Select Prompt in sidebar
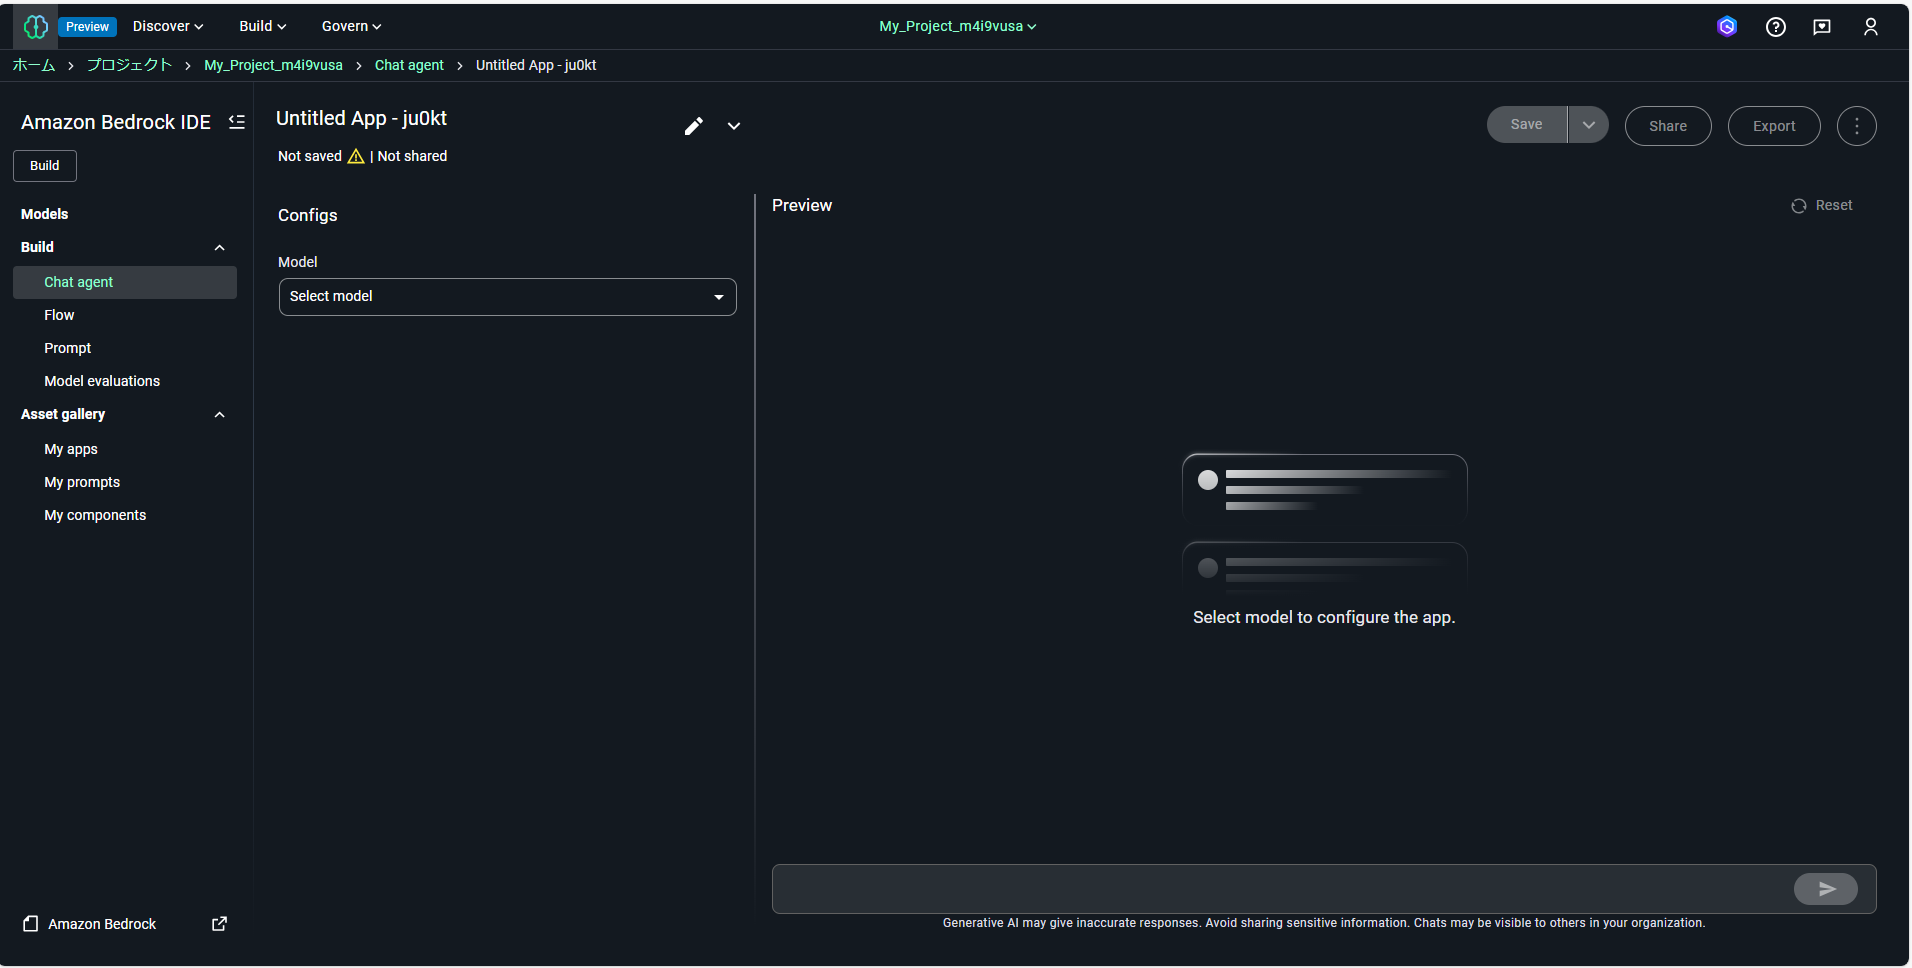This screenshot has height=968, width=1912. click(x=67, y=348)
